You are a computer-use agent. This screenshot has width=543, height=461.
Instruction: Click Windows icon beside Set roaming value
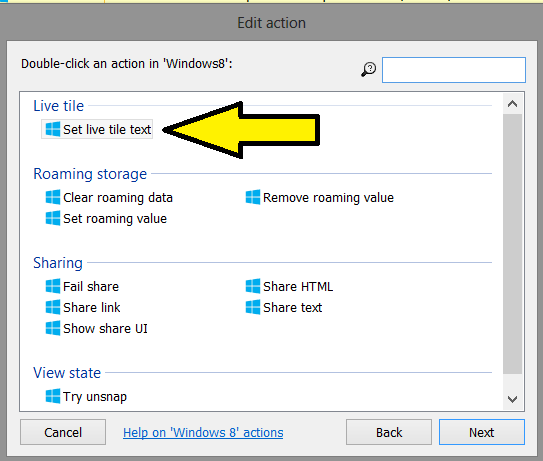coord(53,219)
